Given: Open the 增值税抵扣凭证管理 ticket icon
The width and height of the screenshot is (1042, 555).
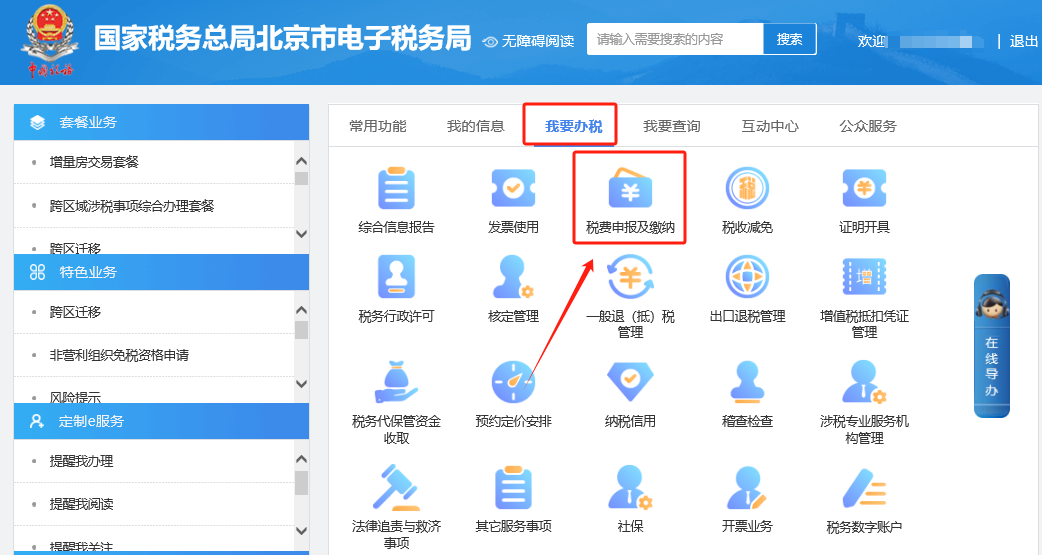Looking at the screenshot, I should [x=864, y=277].
